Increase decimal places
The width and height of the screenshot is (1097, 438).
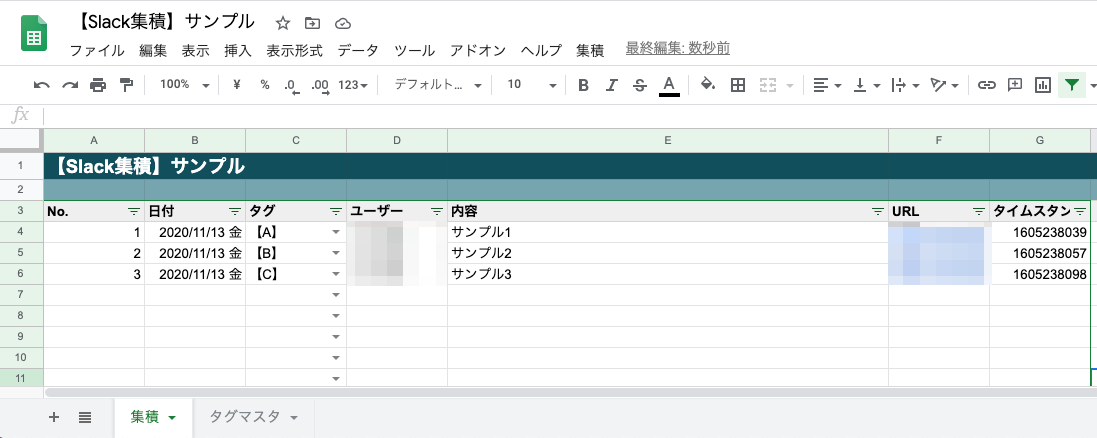[x=320, y=85]
